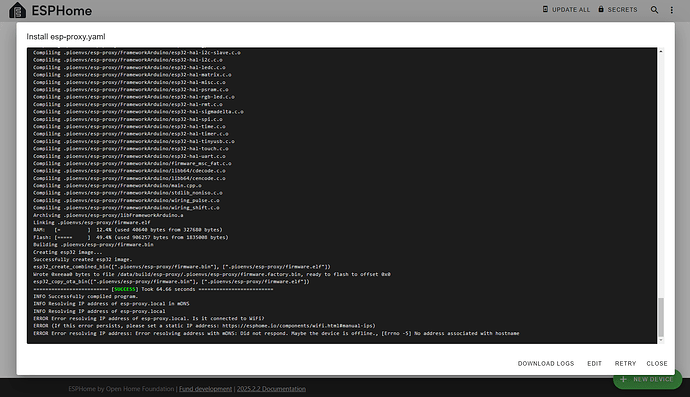
Task: Click the static IP address hint error line
Action: [204, 326]
